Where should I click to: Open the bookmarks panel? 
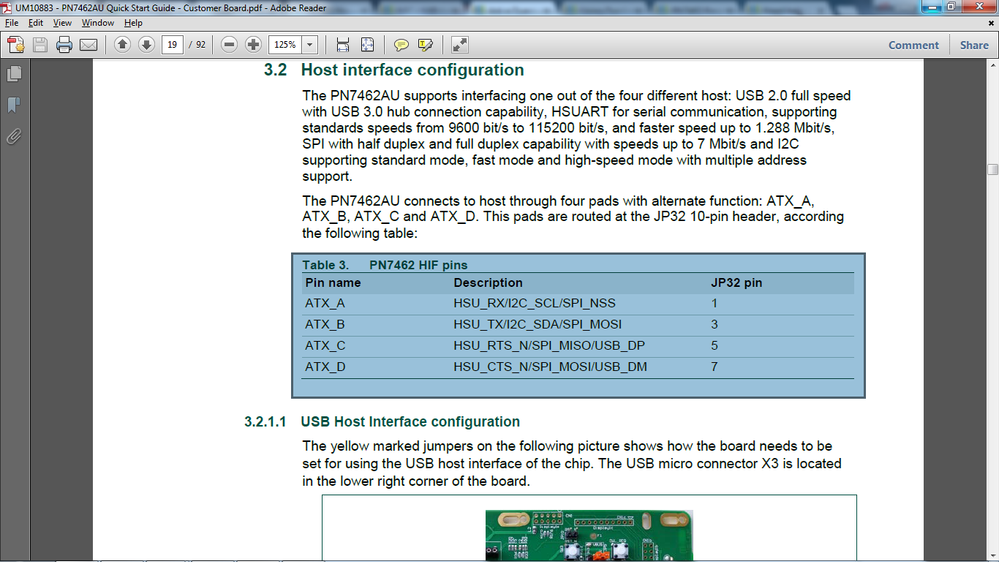[x=14, y=104]
